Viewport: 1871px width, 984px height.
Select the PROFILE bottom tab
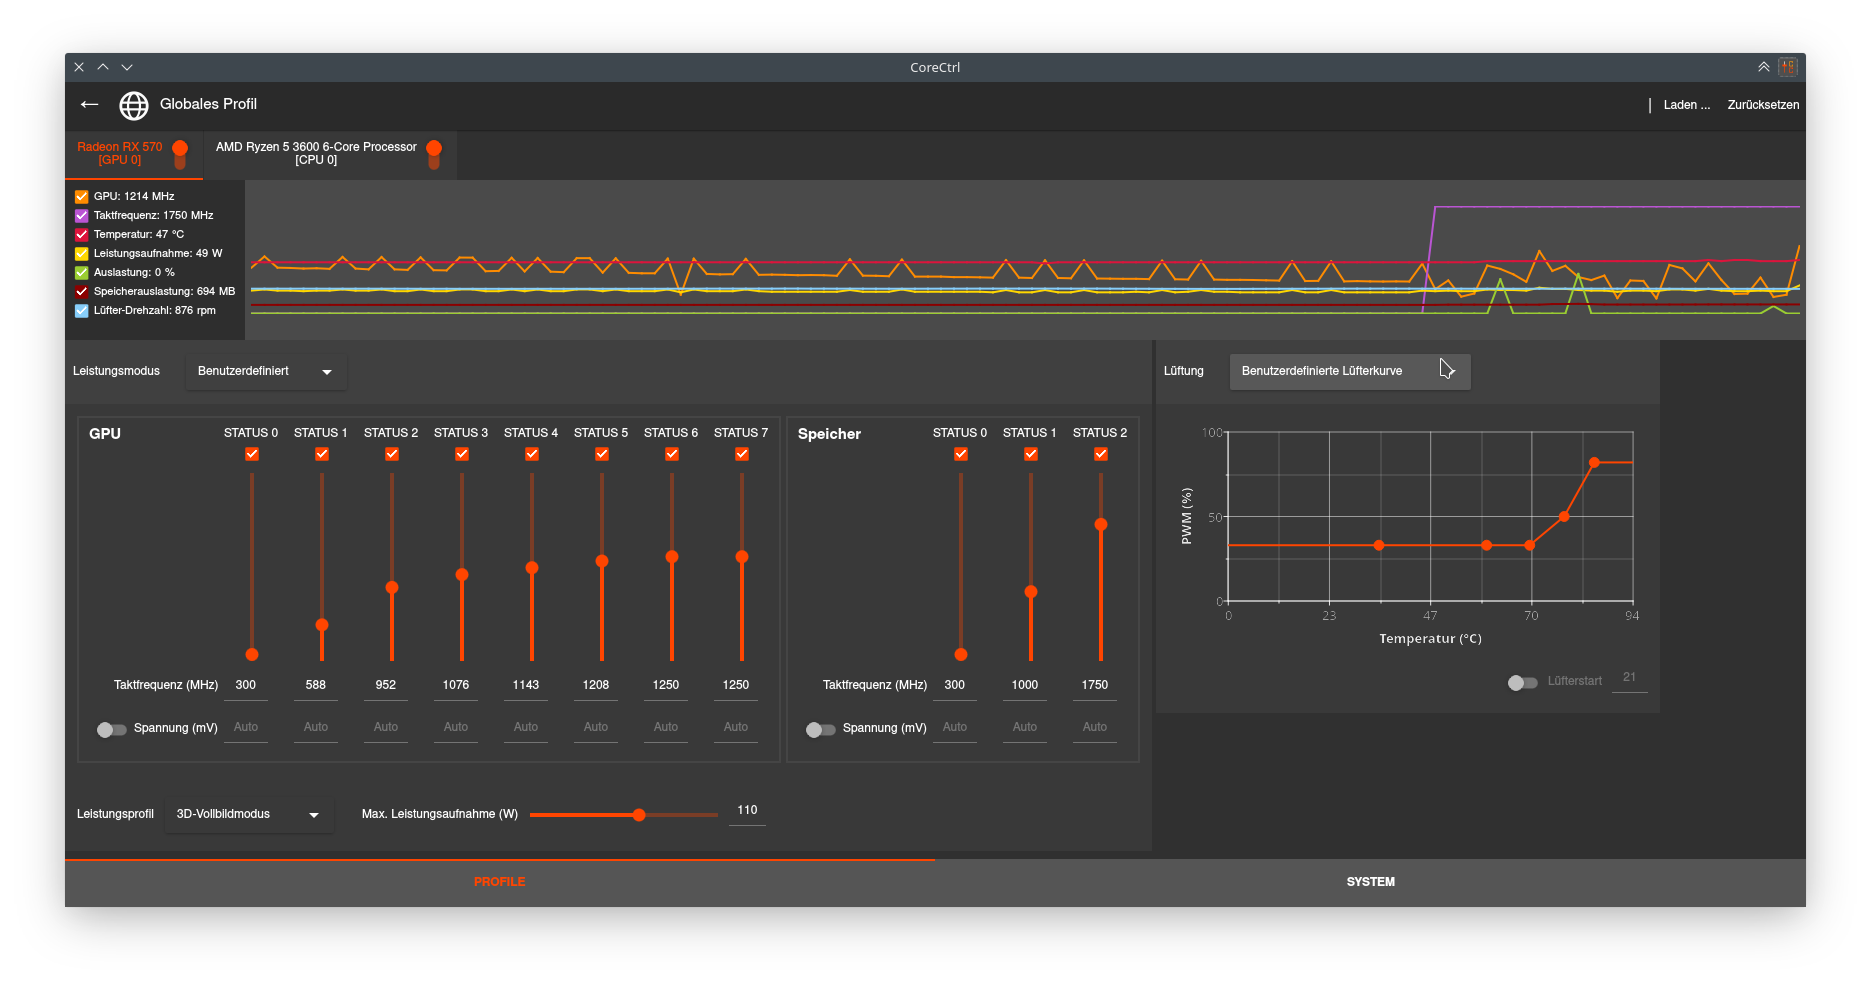point(500,882)
